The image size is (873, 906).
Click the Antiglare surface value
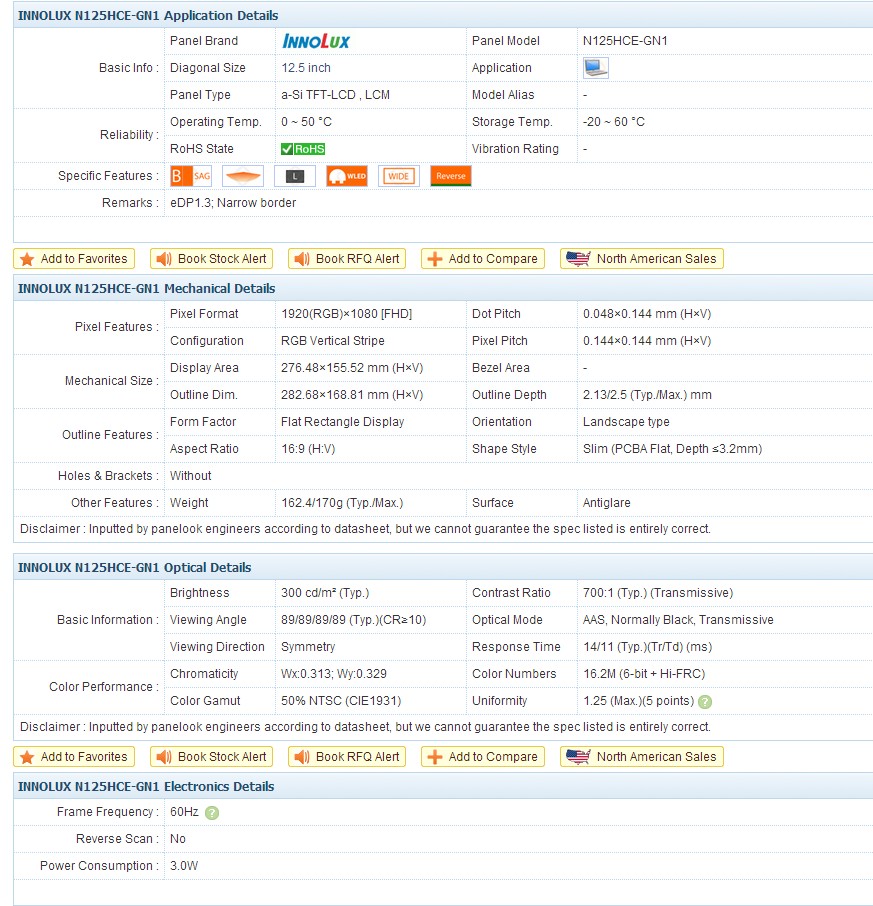(x=607, y=503)
